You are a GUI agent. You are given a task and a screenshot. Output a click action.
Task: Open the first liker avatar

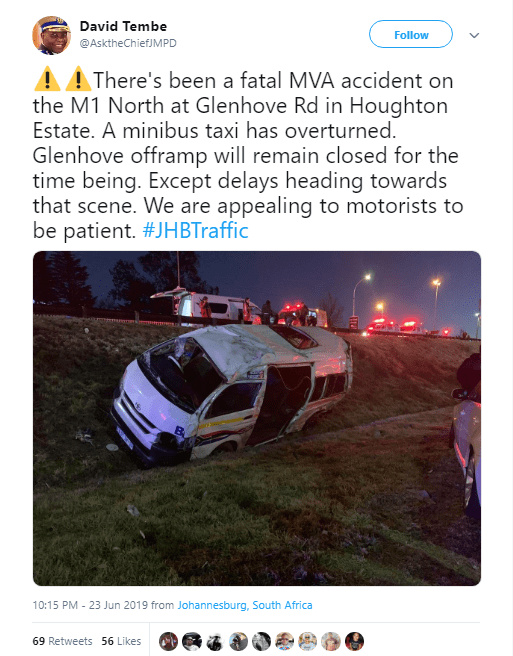[169, 641]
